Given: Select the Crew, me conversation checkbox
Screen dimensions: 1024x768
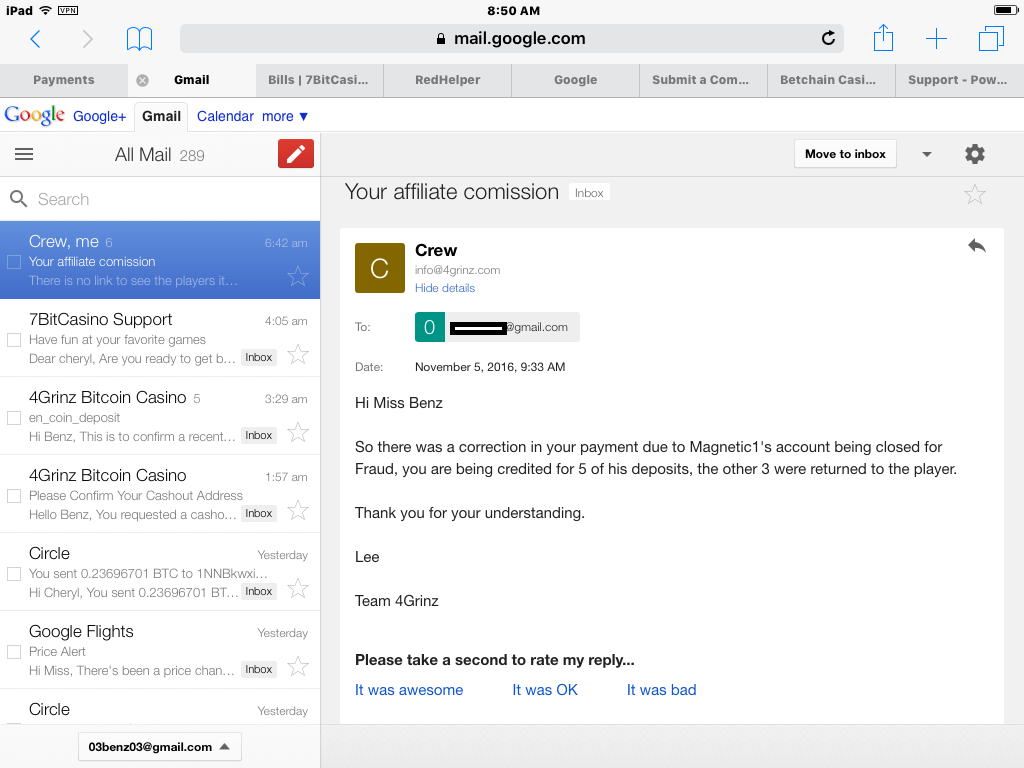Looking at the screenshot, I should point(14,262).
